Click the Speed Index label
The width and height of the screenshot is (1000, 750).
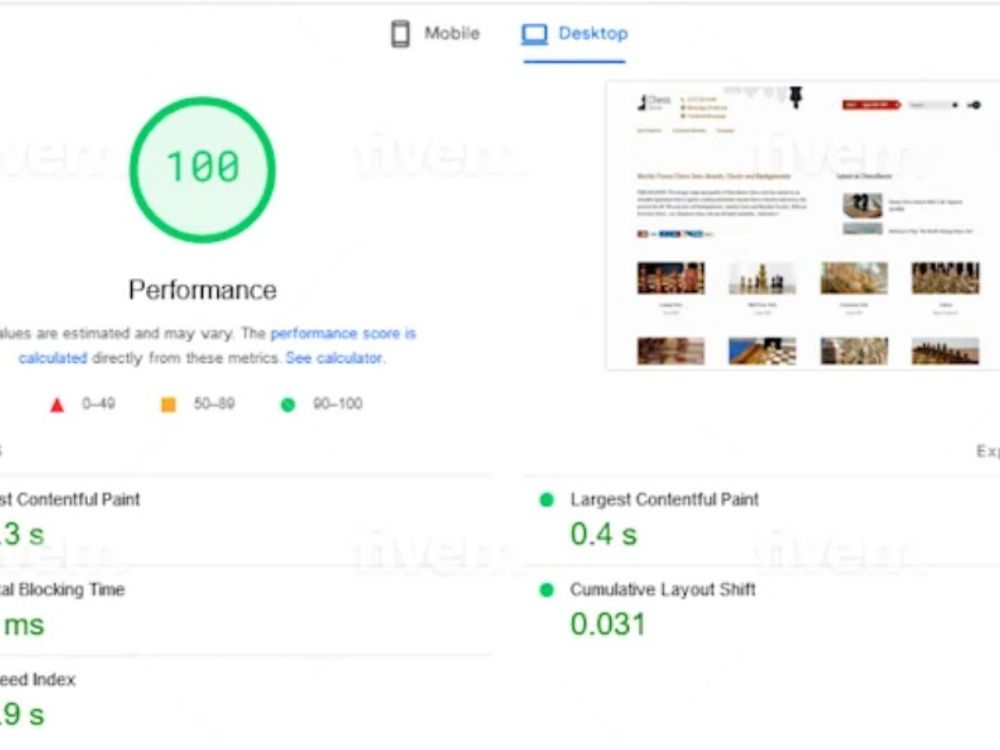tap(38, 680)
